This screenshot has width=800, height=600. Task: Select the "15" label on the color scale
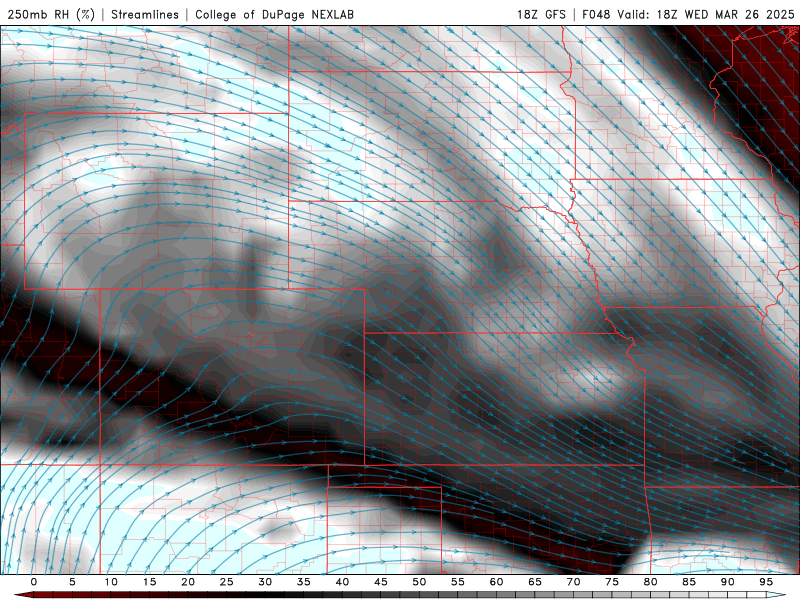tap(149, 582)
